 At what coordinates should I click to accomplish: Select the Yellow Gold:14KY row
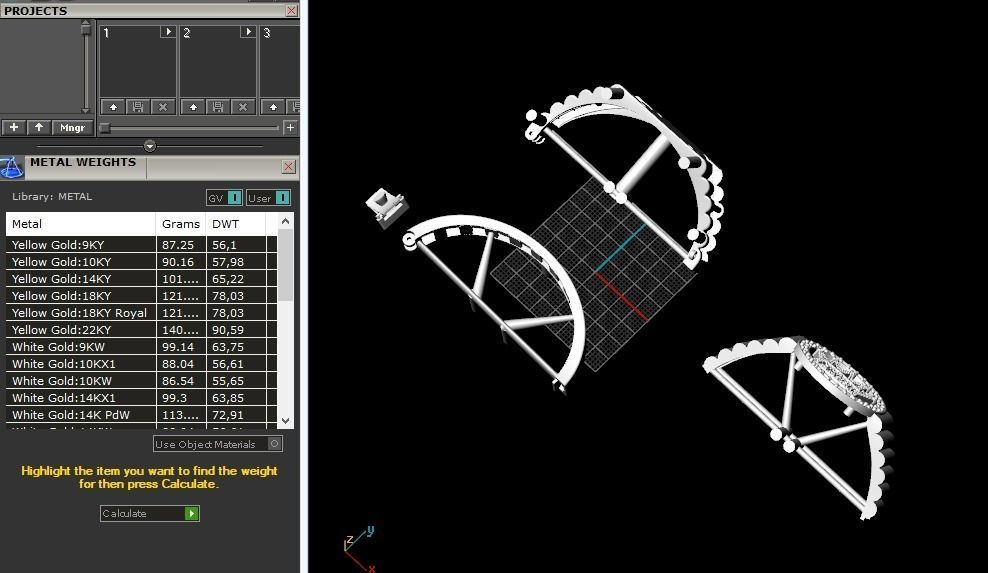[141, 279]
